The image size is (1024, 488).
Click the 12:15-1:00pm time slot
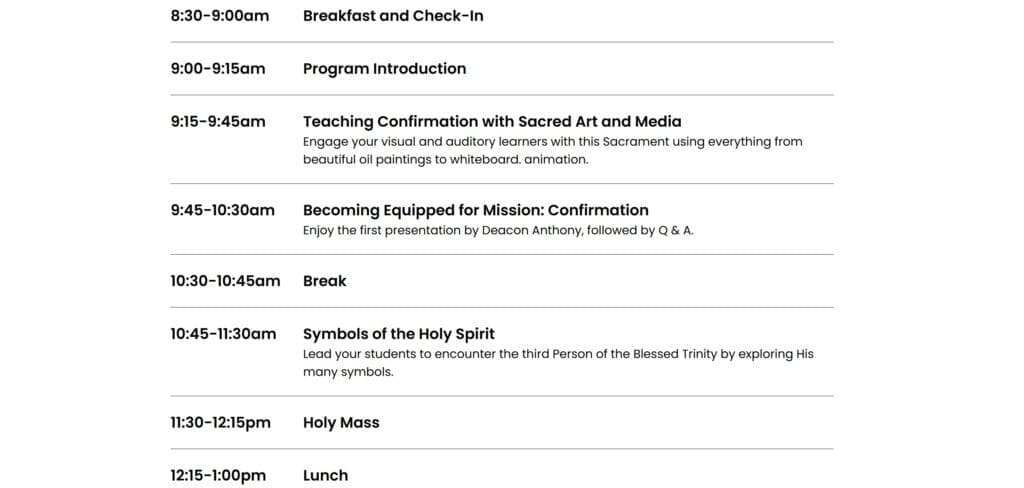click(218, 476)
